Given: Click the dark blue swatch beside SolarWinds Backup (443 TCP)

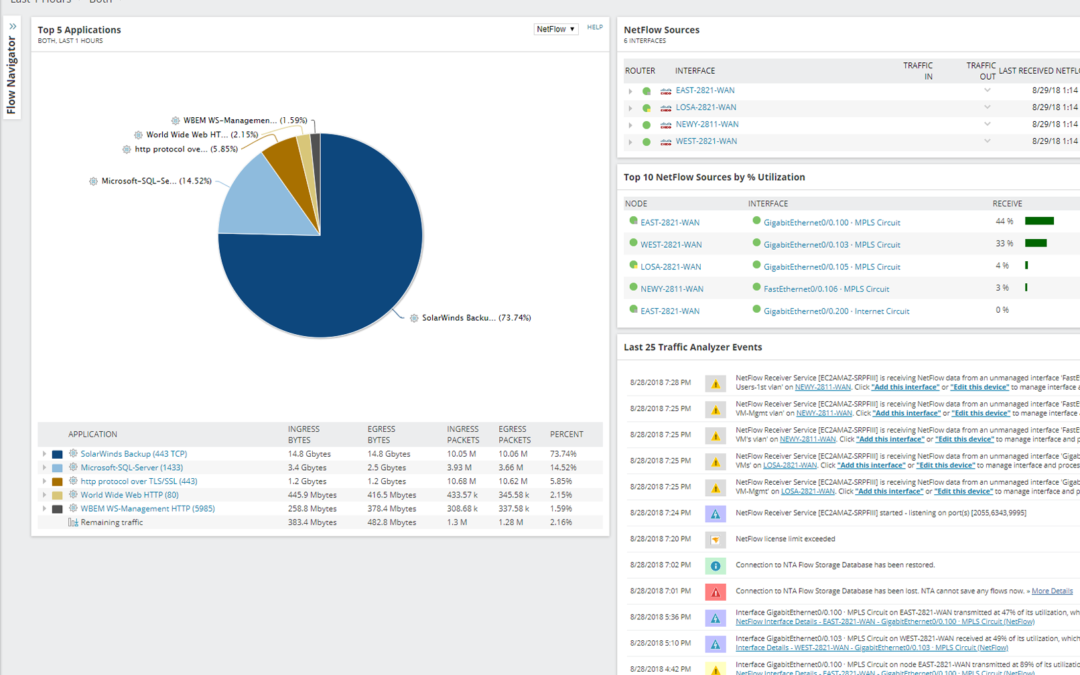Looking at the screenshot, I should pos(57,455).
